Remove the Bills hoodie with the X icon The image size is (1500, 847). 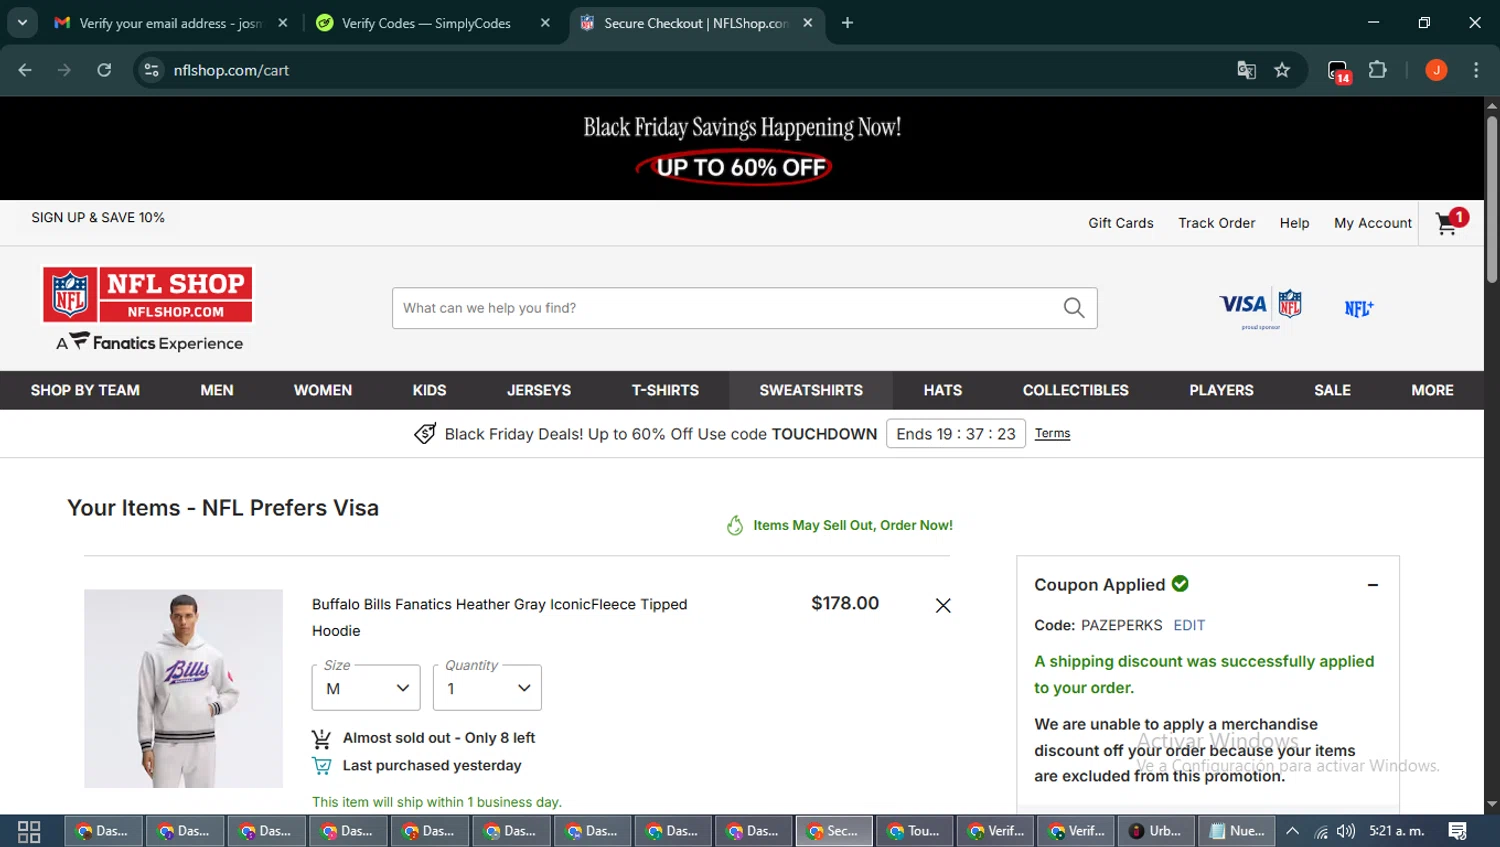(943, 605)
